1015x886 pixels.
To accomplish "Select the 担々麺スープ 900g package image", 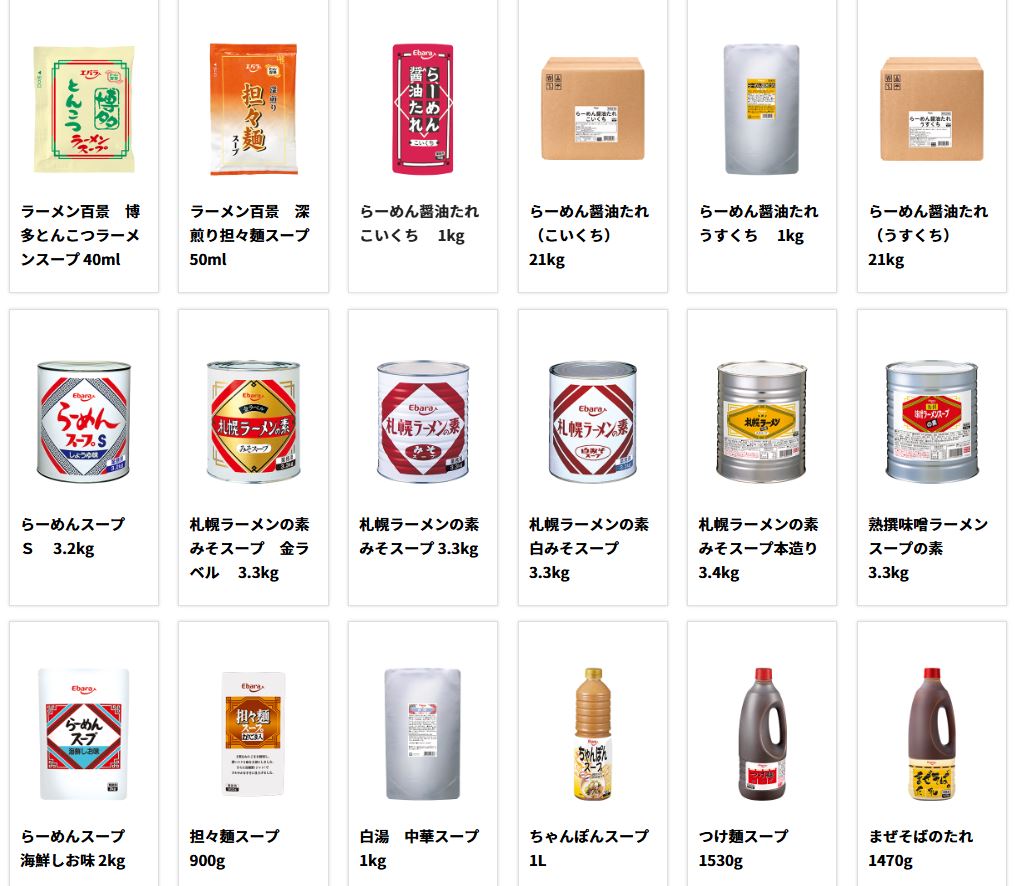I will (253, 734).
